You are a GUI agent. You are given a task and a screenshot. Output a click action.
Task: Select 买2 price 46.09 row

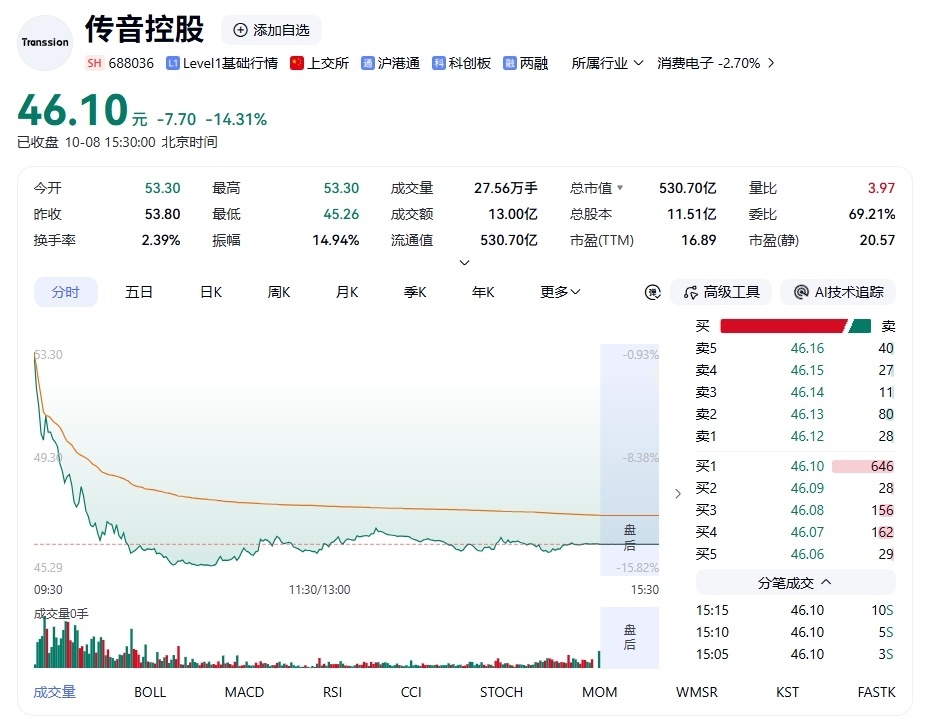click(x=795, y=488)
